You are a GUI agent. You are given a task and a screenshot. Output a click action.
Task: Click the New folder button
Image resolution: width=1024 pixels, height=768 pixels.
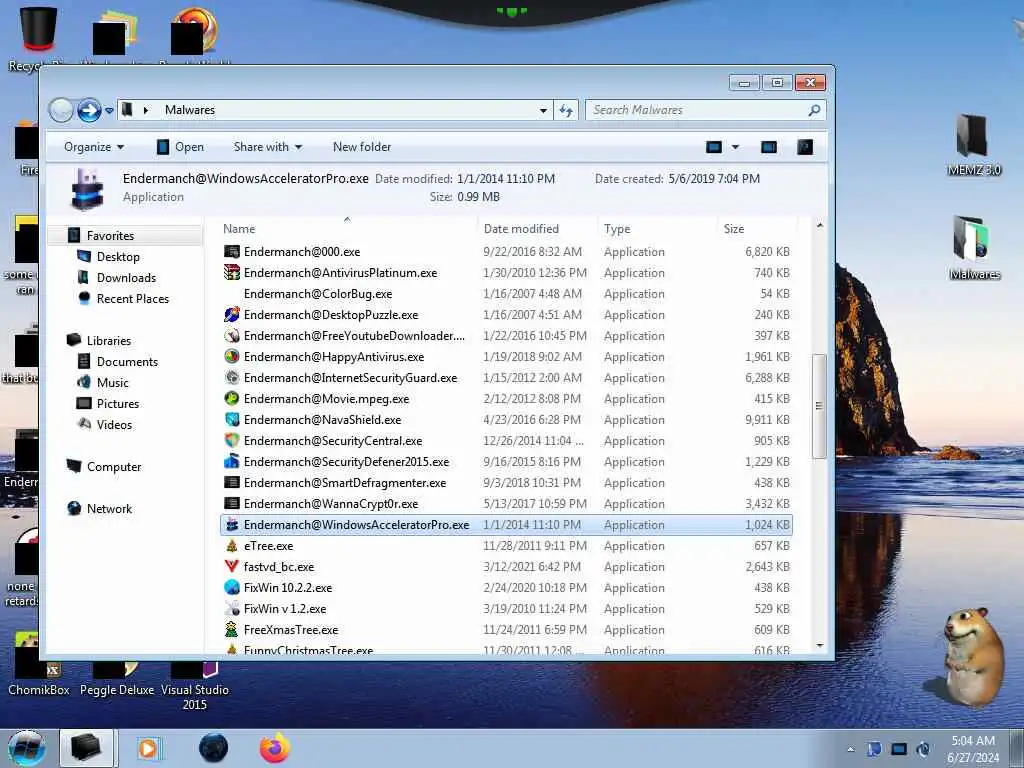pyautogui.click(x=362, y=147)
